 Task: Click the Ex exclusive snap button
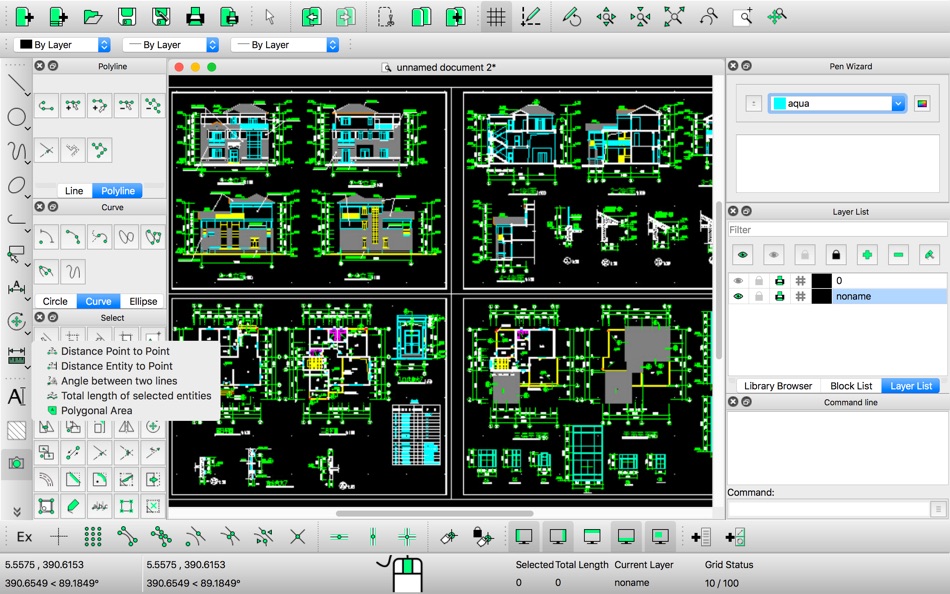(x=24, y=536)
